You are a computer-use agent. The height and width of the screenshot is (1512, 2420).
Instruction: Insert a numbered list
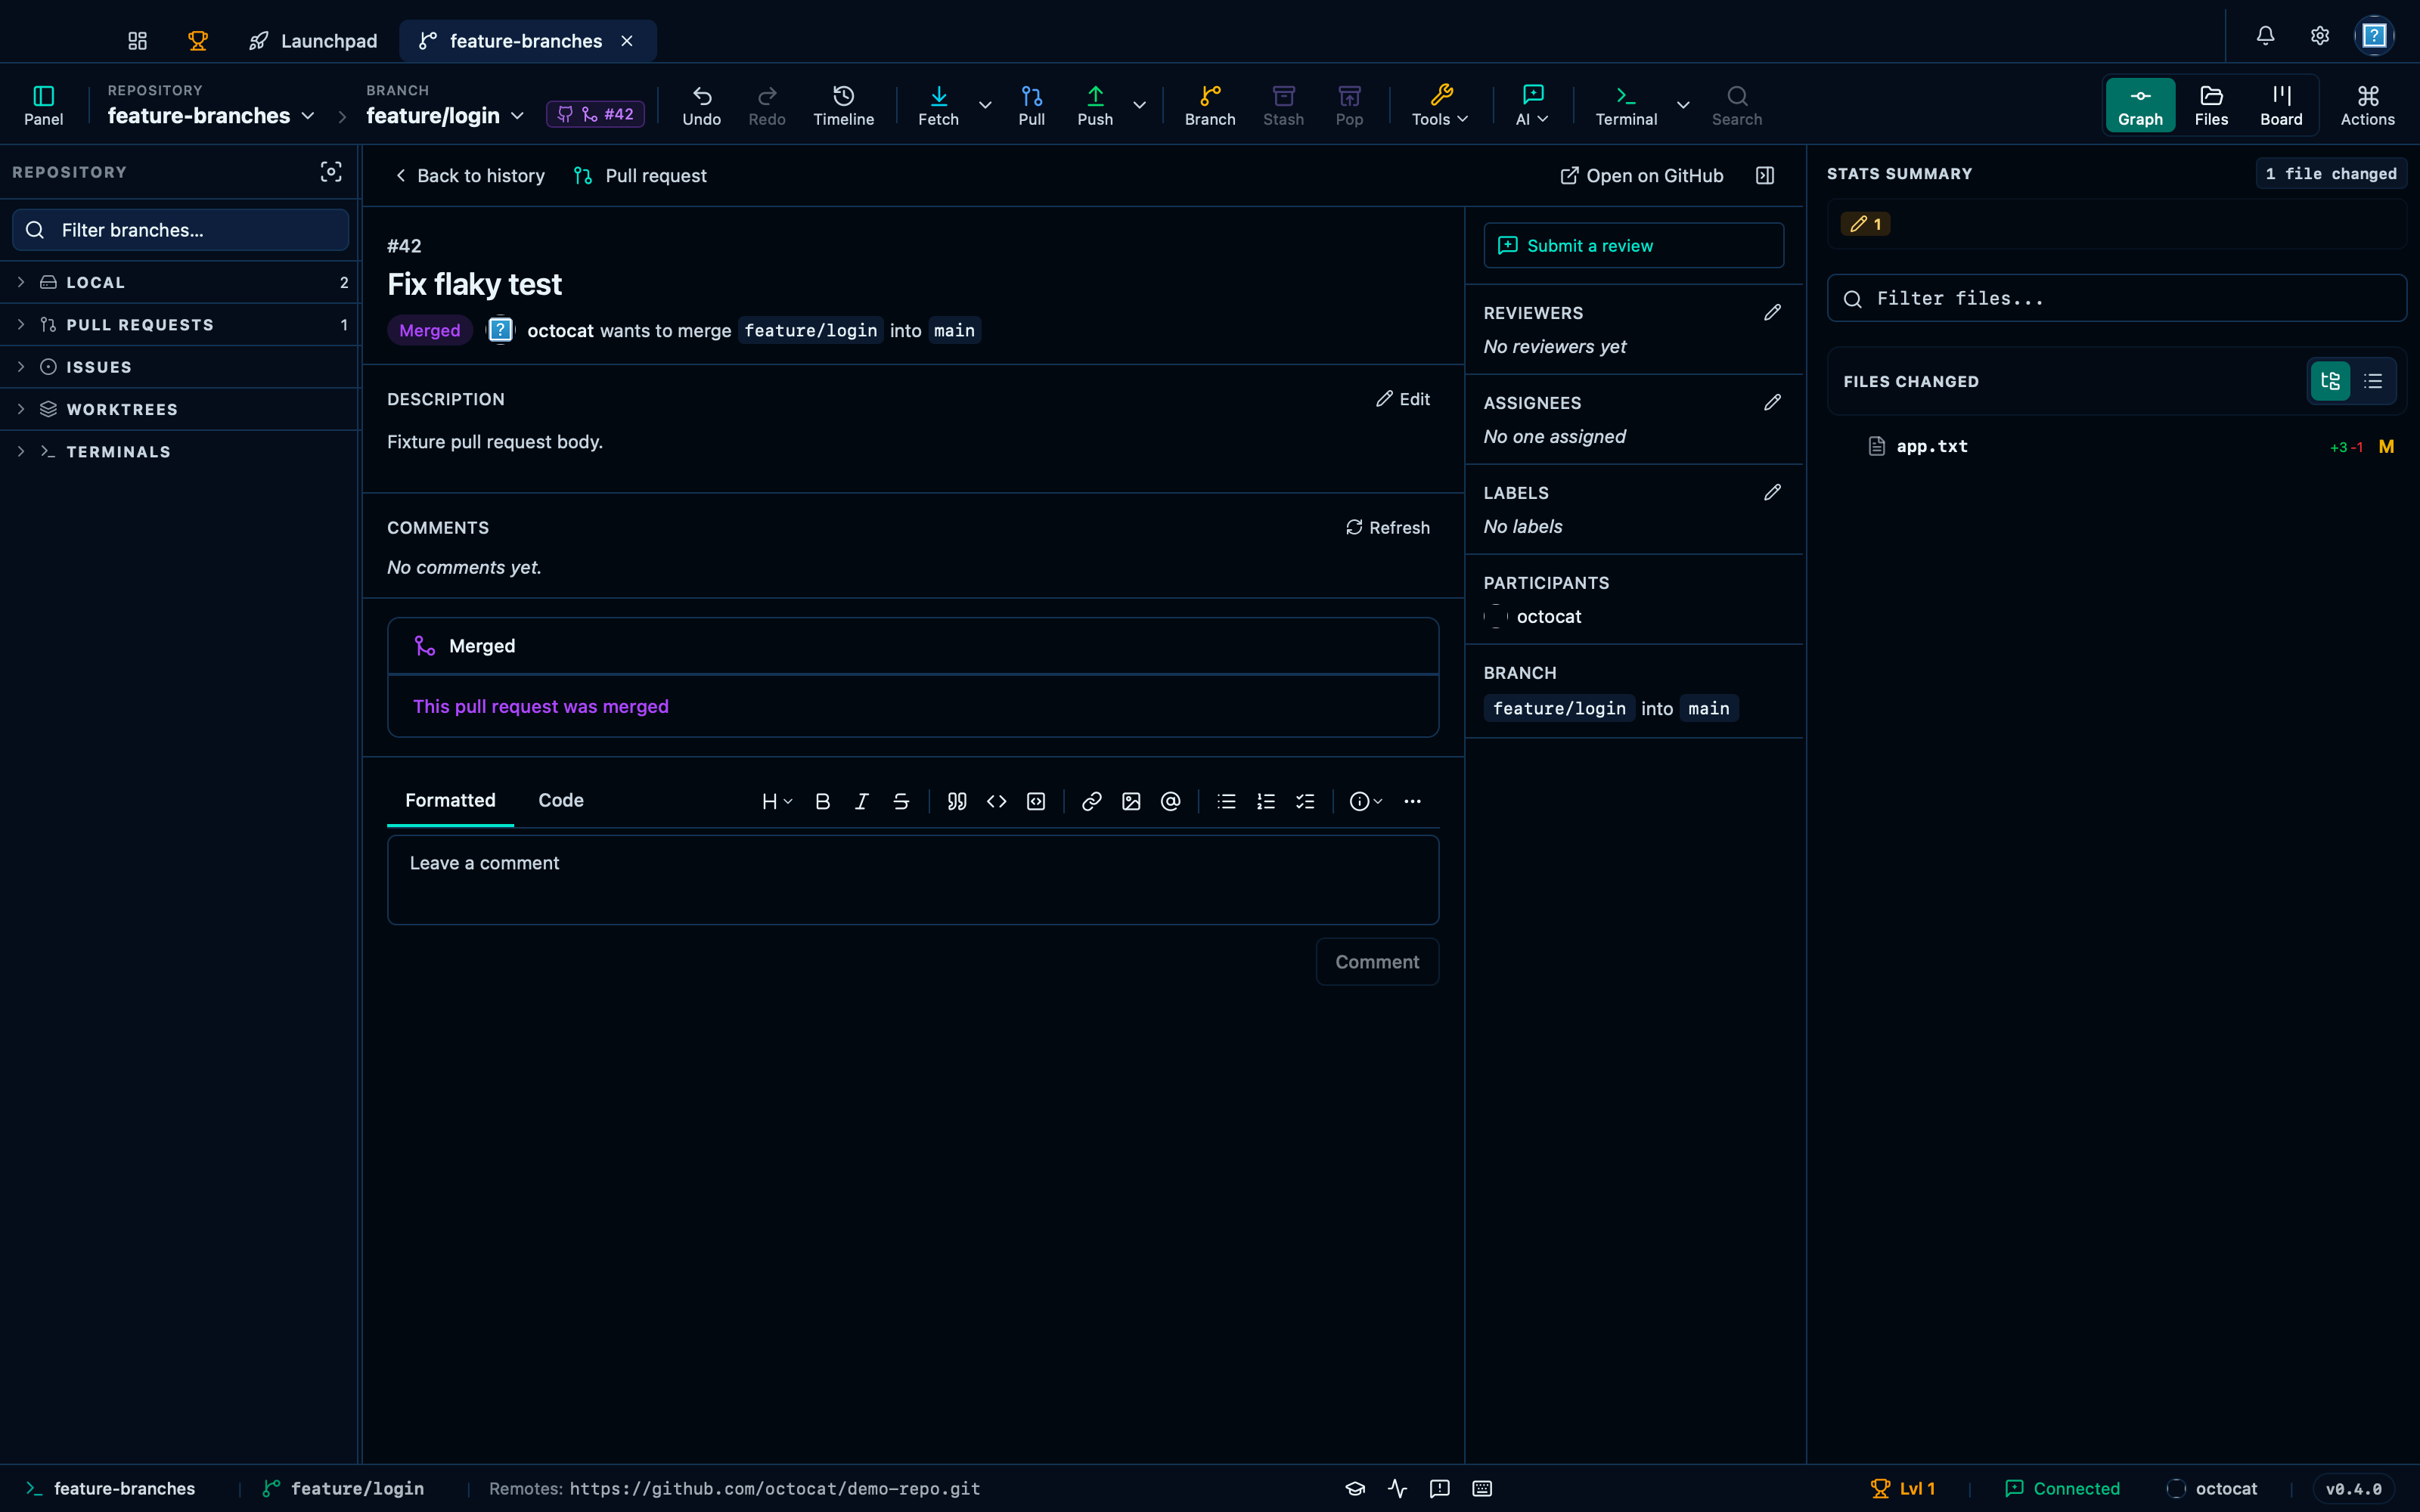(x=1266, y=801)
